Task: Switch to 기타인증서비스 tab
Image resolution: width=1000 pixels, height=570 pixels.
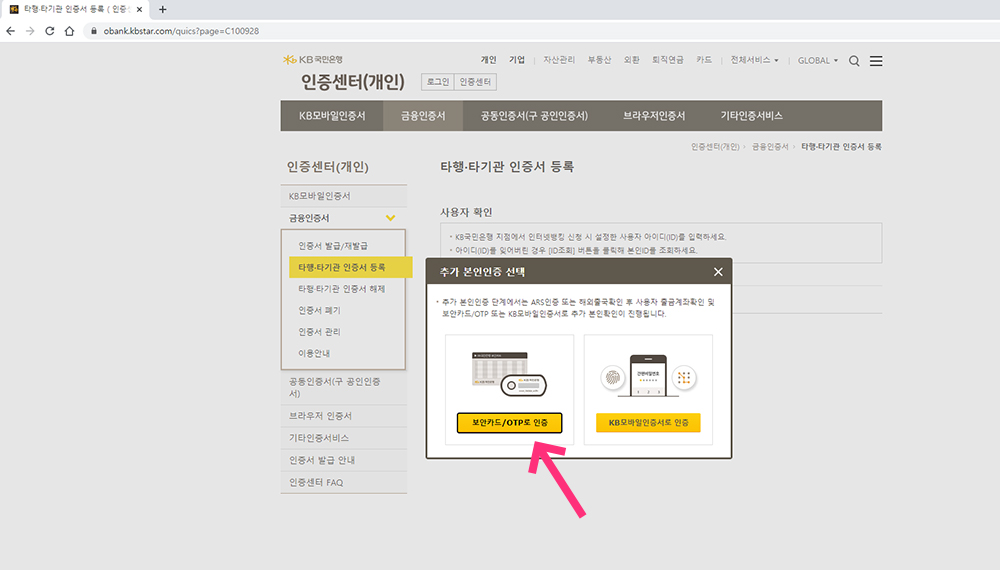Action: coord(751,115)
